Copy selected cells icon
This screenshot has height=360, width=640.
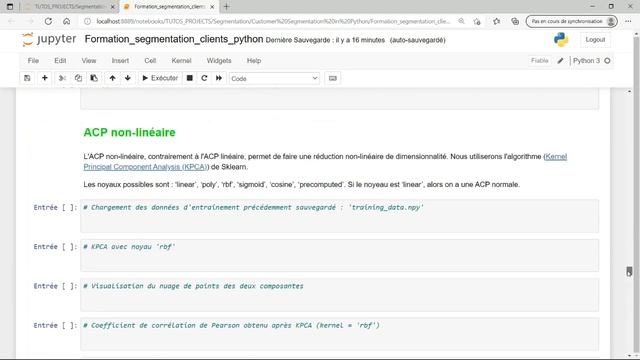pos(78,78)
